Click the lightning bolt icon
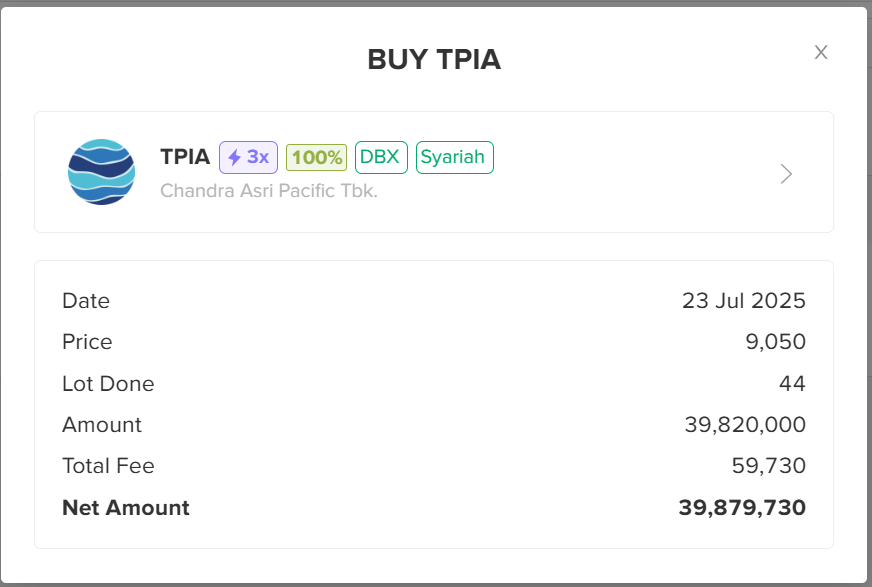 pyautogui.click(x=235, y=157)
